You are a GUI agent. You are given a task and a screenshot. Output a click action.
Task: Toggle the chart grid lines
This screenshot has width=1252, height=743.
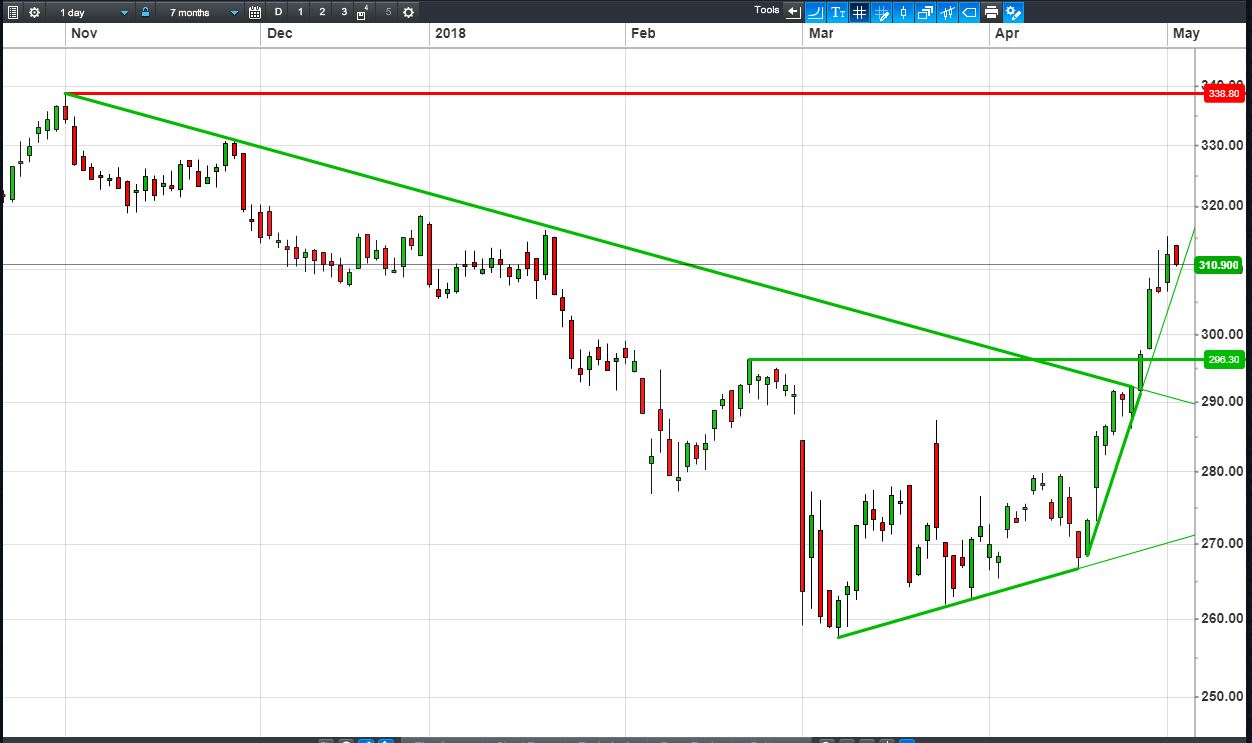[x=858, y=12]
